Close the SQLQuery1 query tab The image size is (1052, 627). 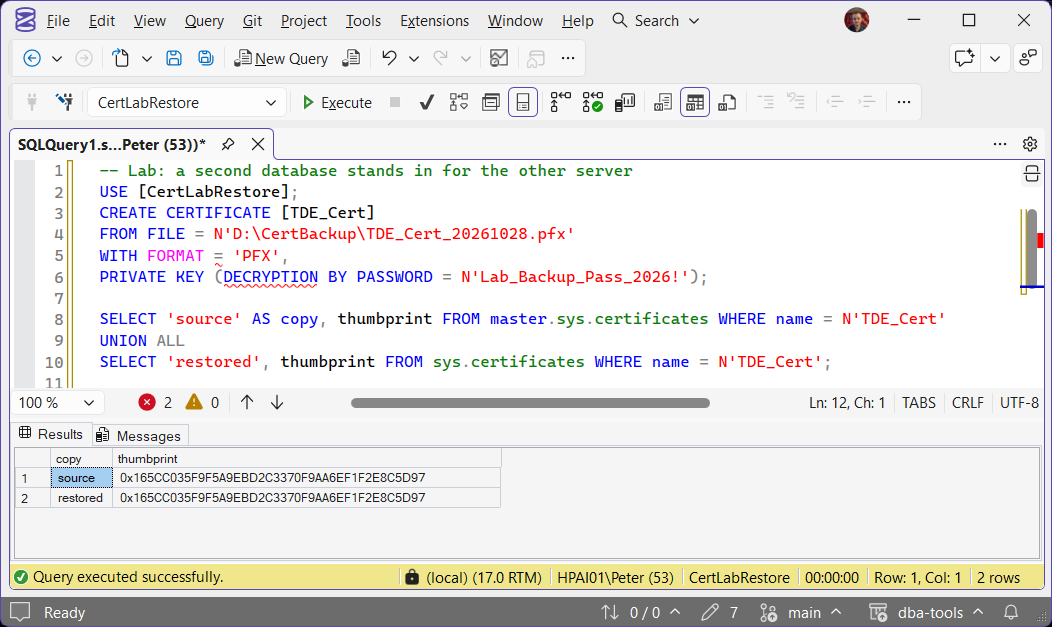coord(258,144)
